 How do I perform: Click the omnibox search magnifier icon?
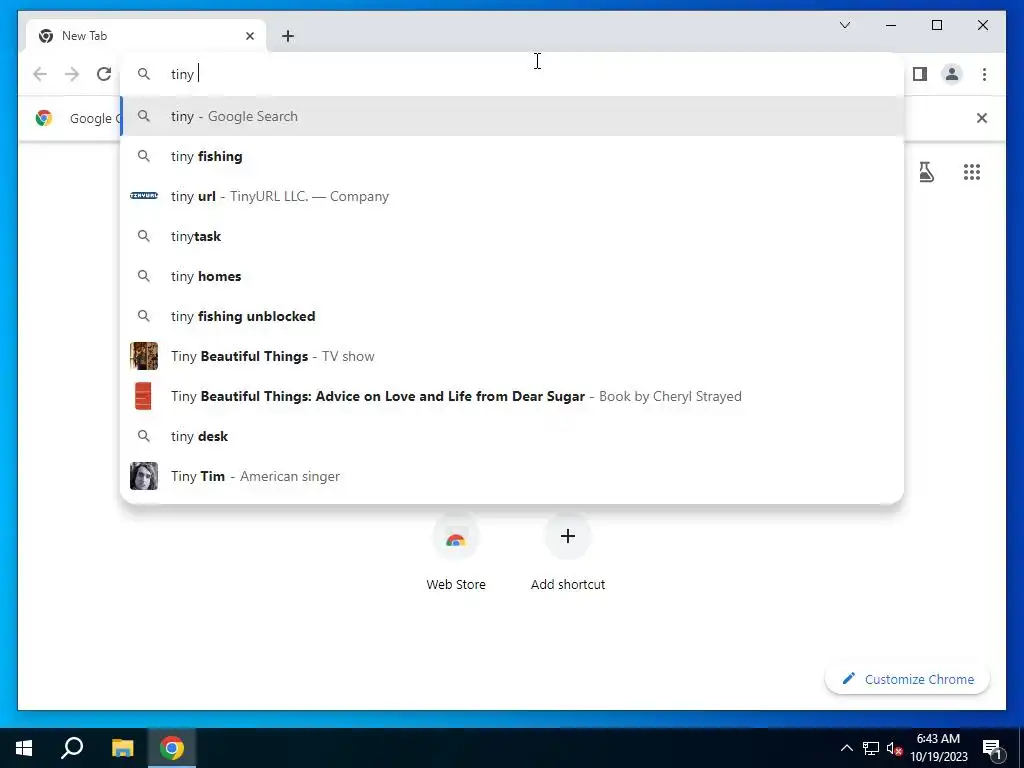point(144,74)
